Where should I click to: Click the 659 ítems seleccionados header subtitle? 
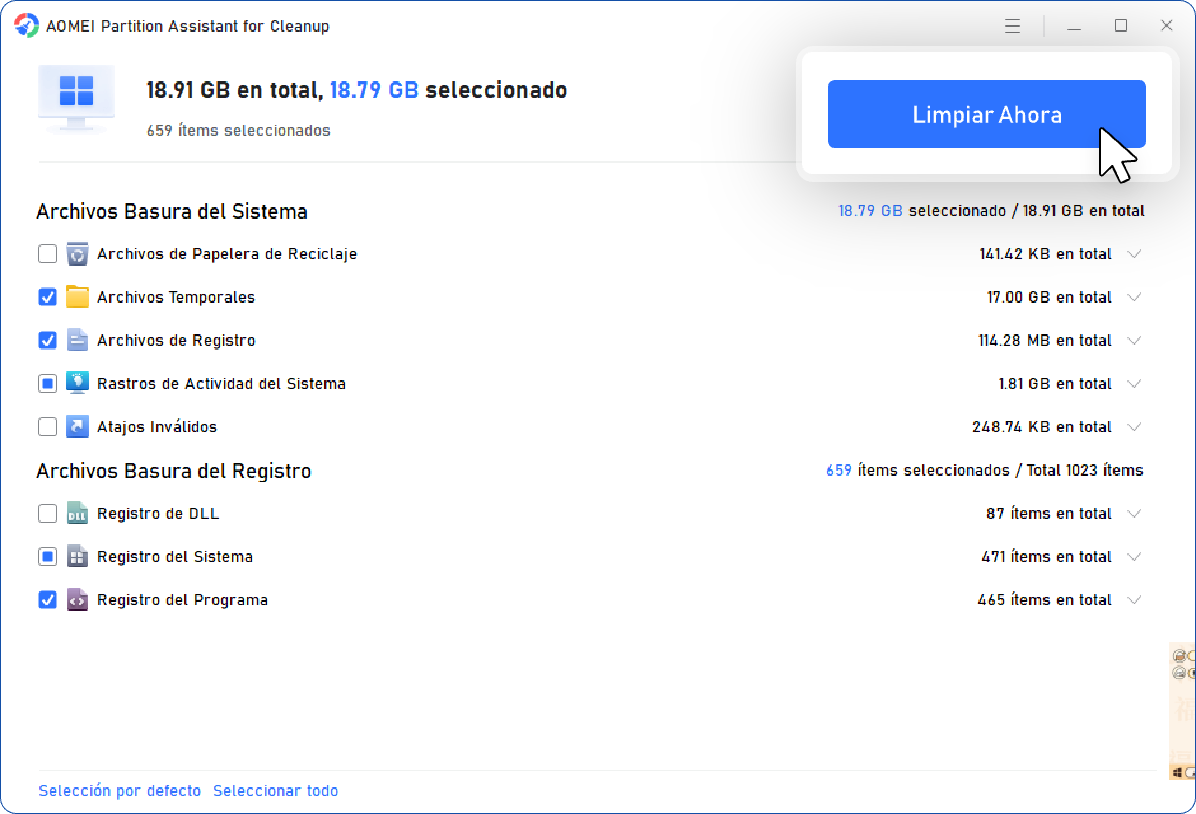pyautogui.click(x=239, y=130)
